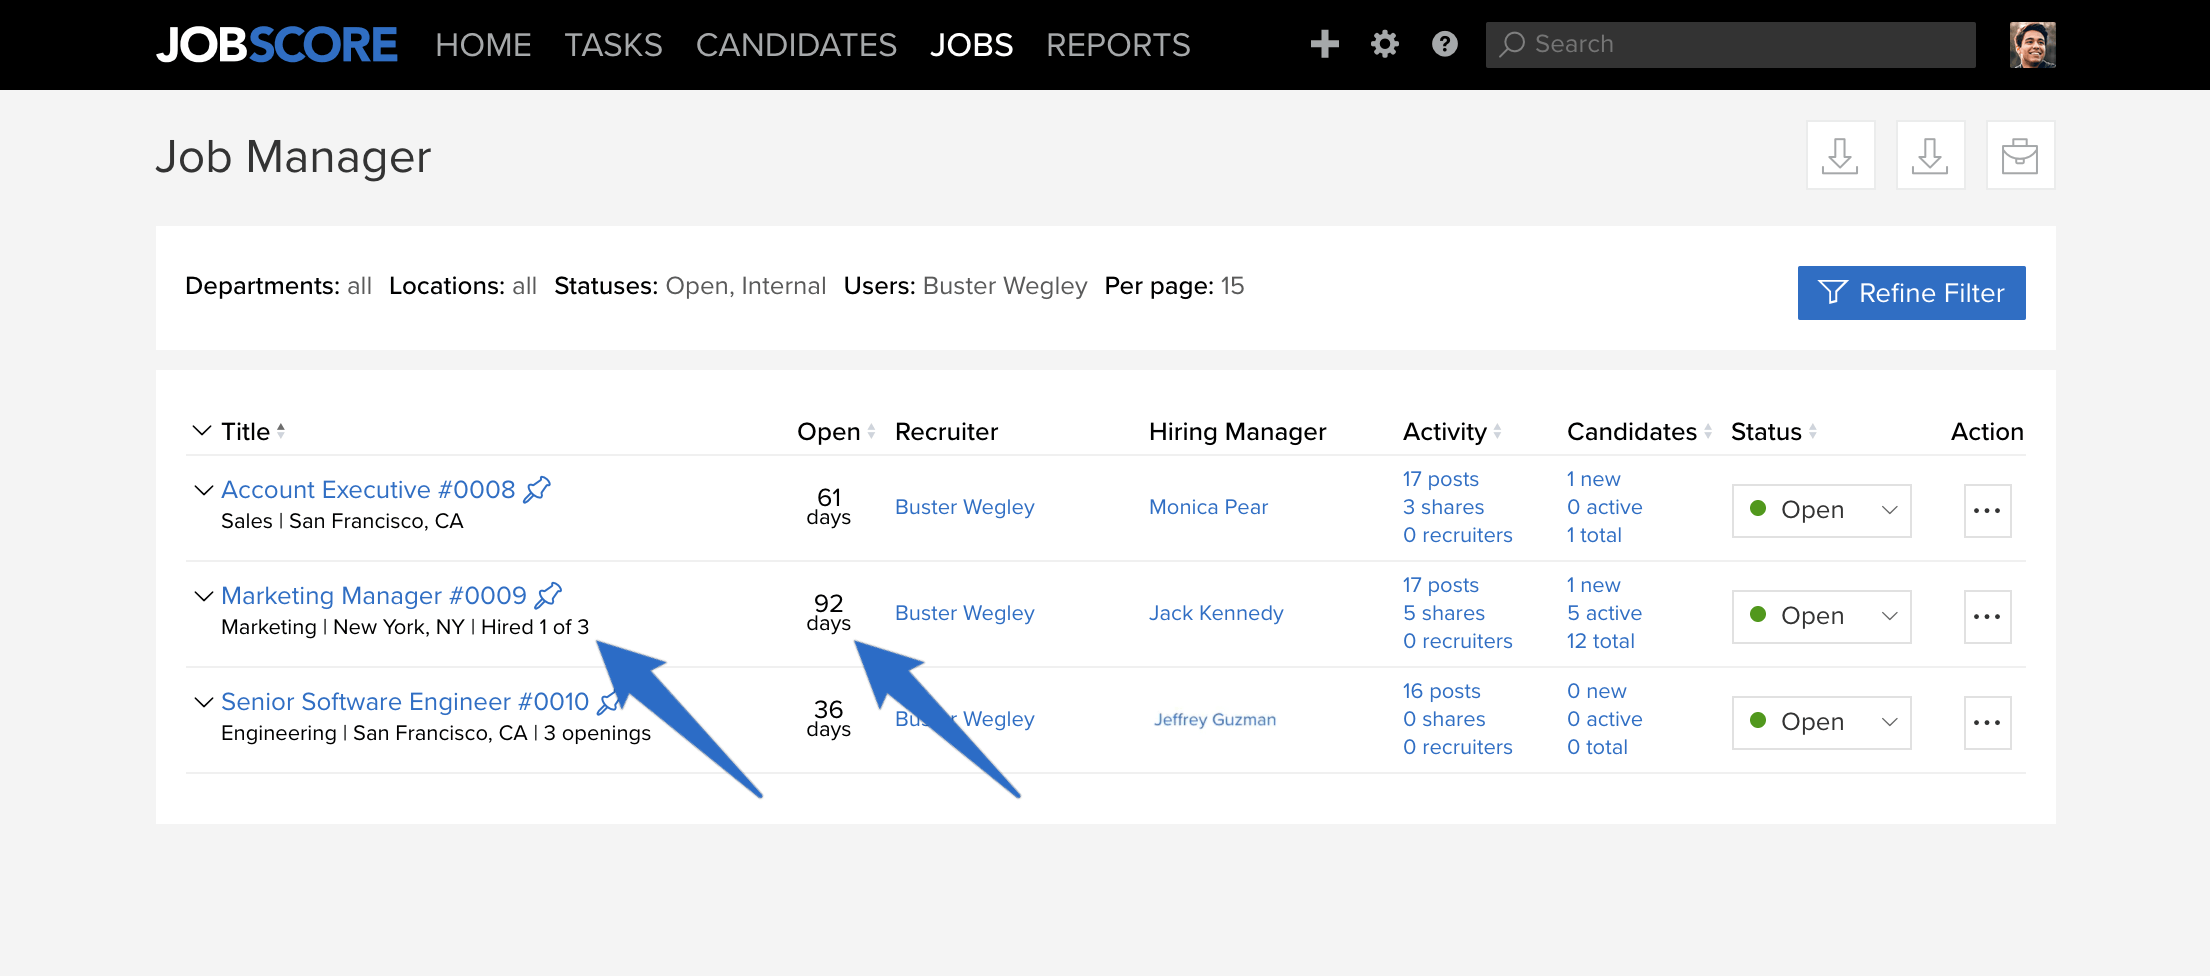The height and width of the screenshot is (976, 2210).
Task: Click pin icon next to Account Executive #0008
Action: coord(537,489)
